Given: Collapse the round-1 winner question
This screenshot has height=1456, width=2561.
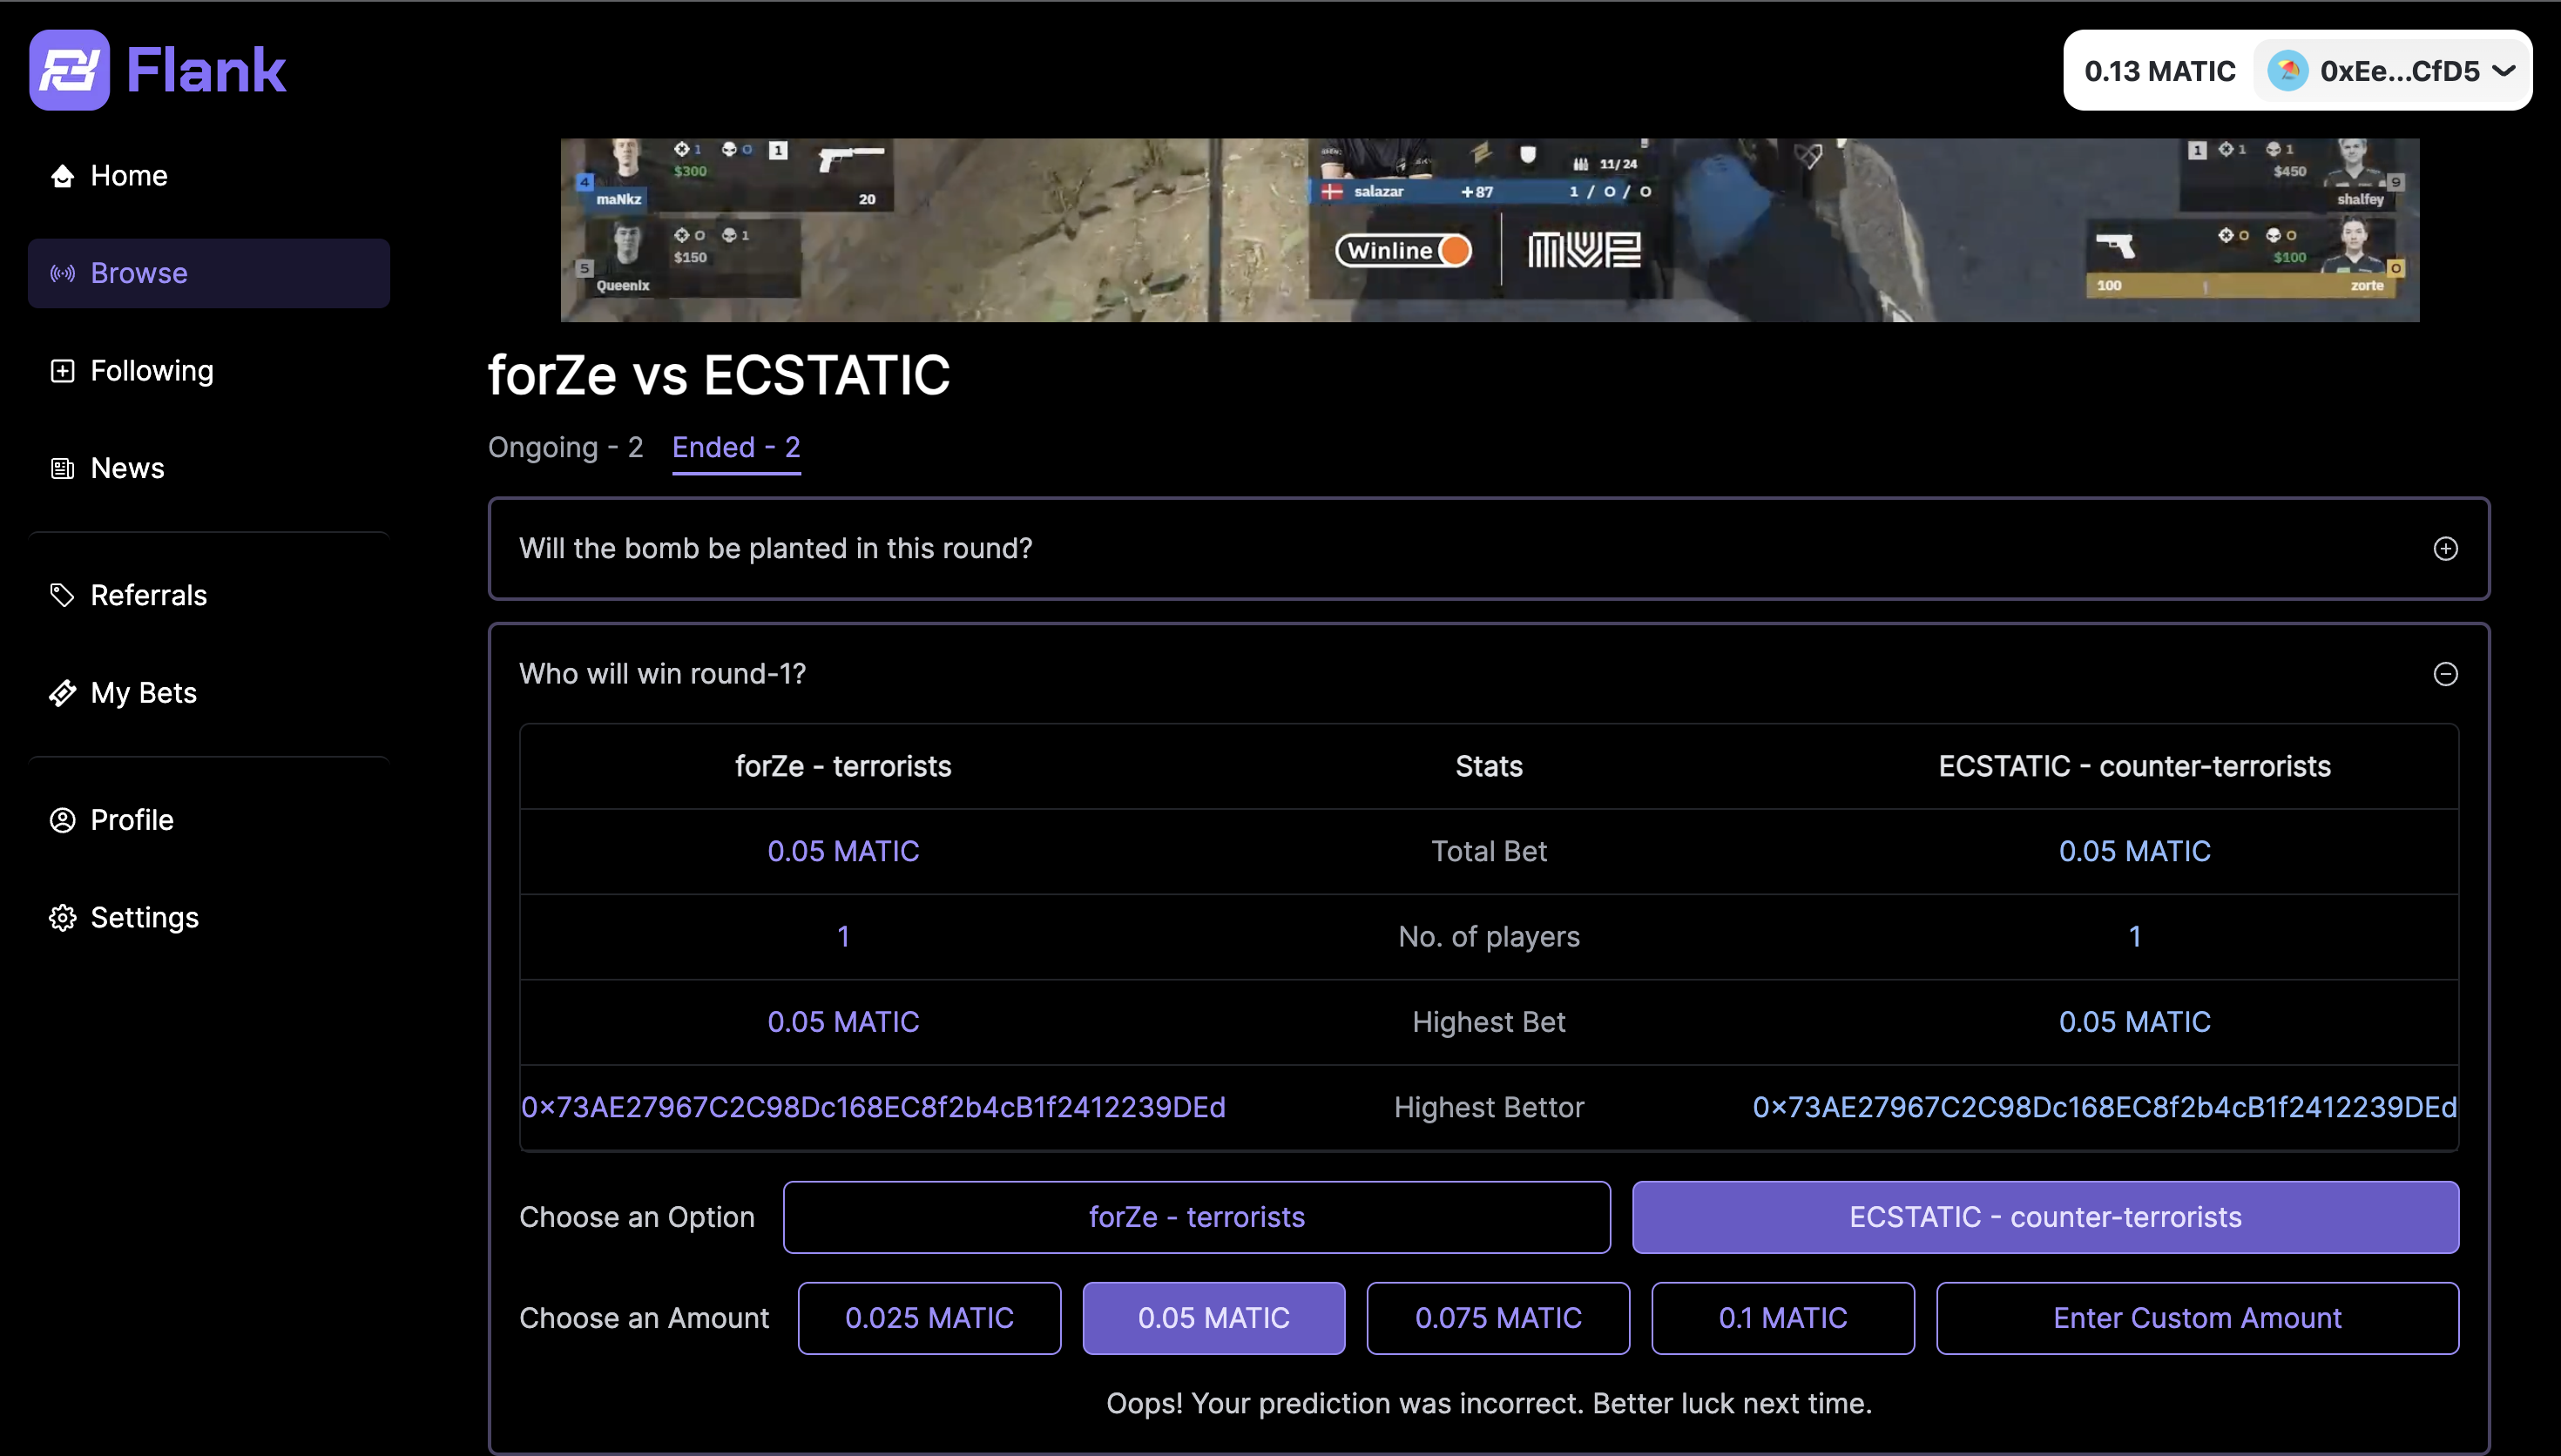Looking at the screenshot, I should click(x=2445, y=674).
